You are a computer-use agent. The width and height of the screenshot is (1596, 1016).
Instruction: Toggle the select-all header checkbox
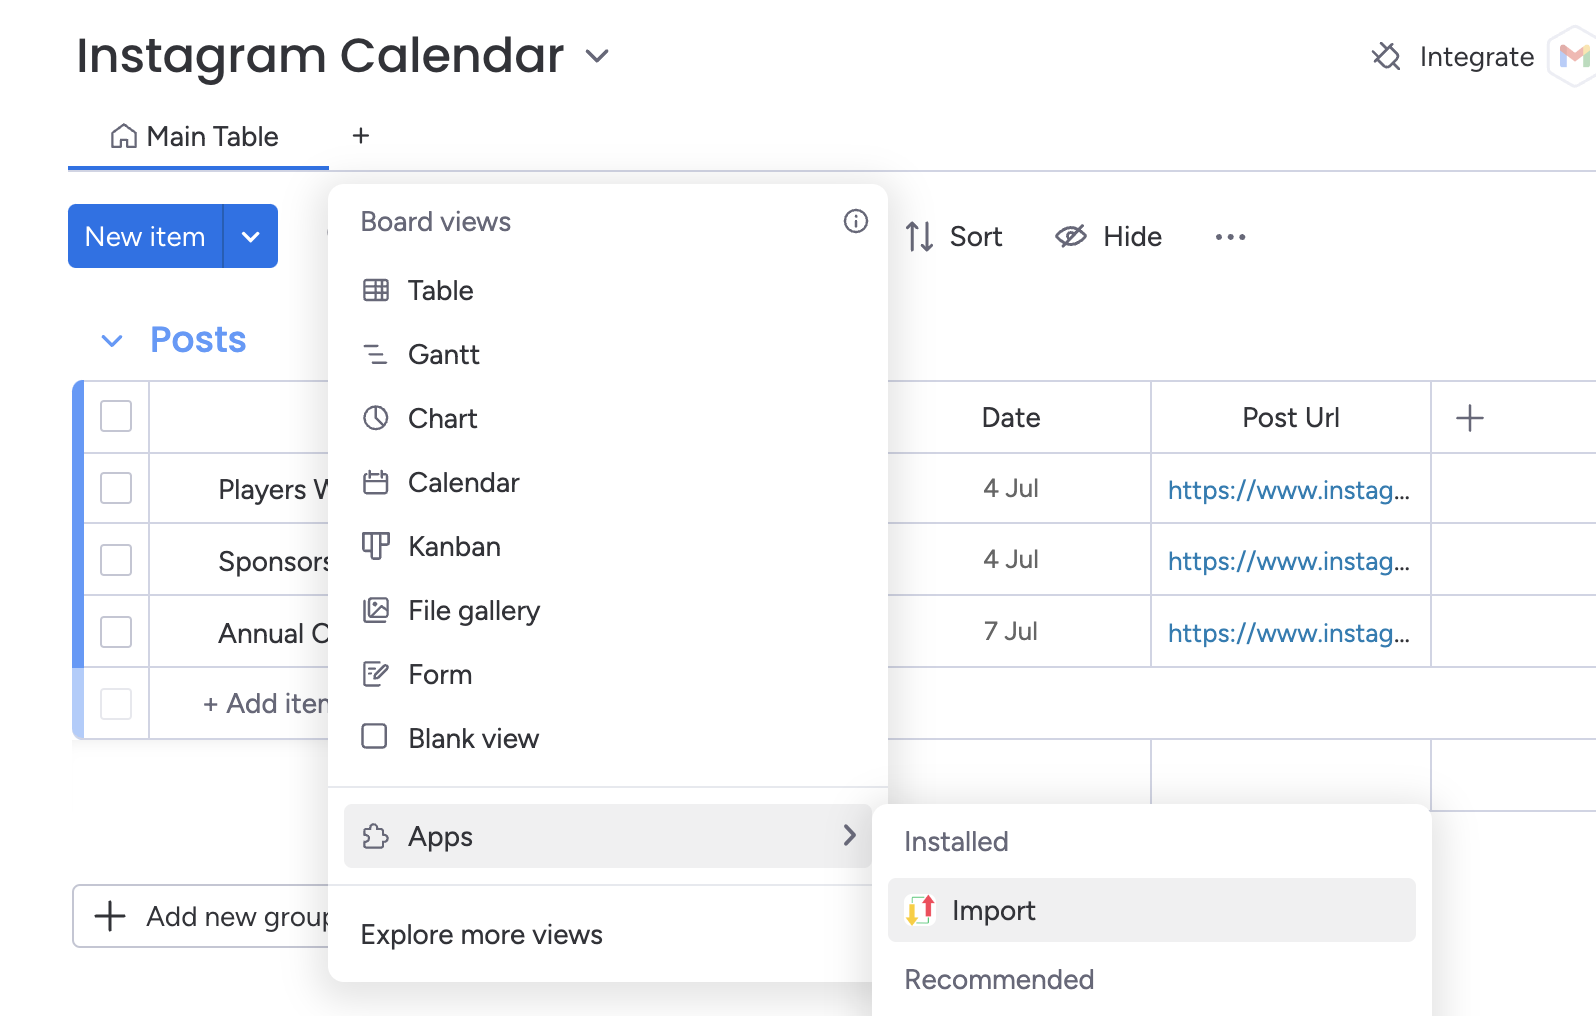point(116,416)
